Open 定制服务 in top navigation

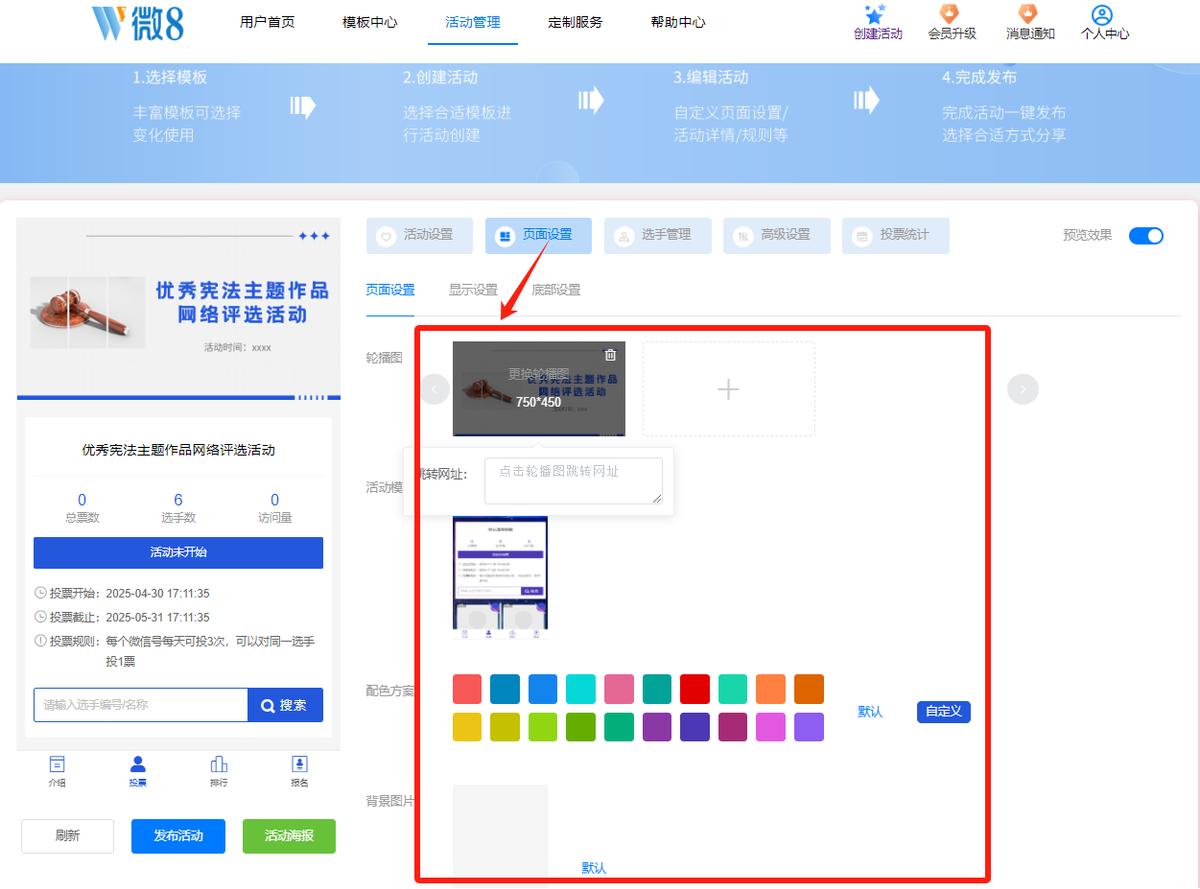click(x=576, y=22)
